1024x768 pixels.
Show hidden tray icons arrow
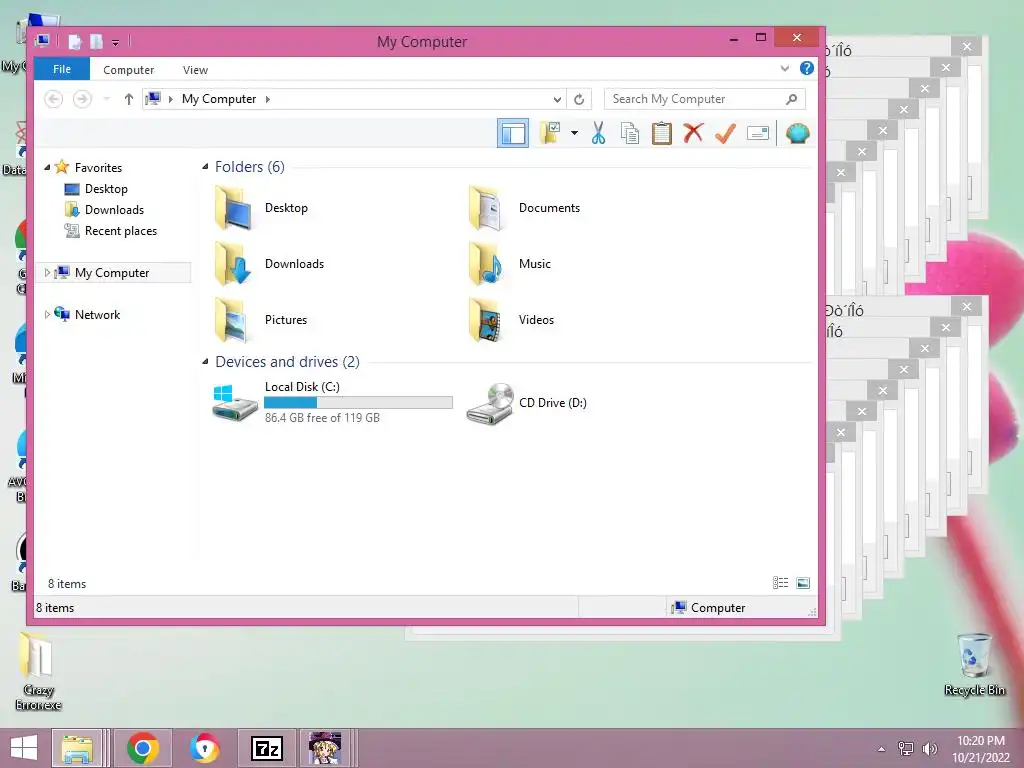point(882,749)
